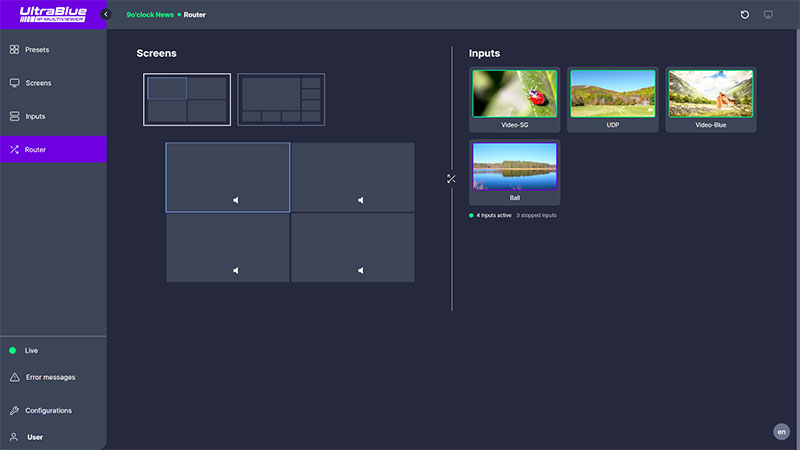Viewport: 800px width, 450px height.
Task: Select the UDP input thumbnail
Action: (x=612, y=95)
